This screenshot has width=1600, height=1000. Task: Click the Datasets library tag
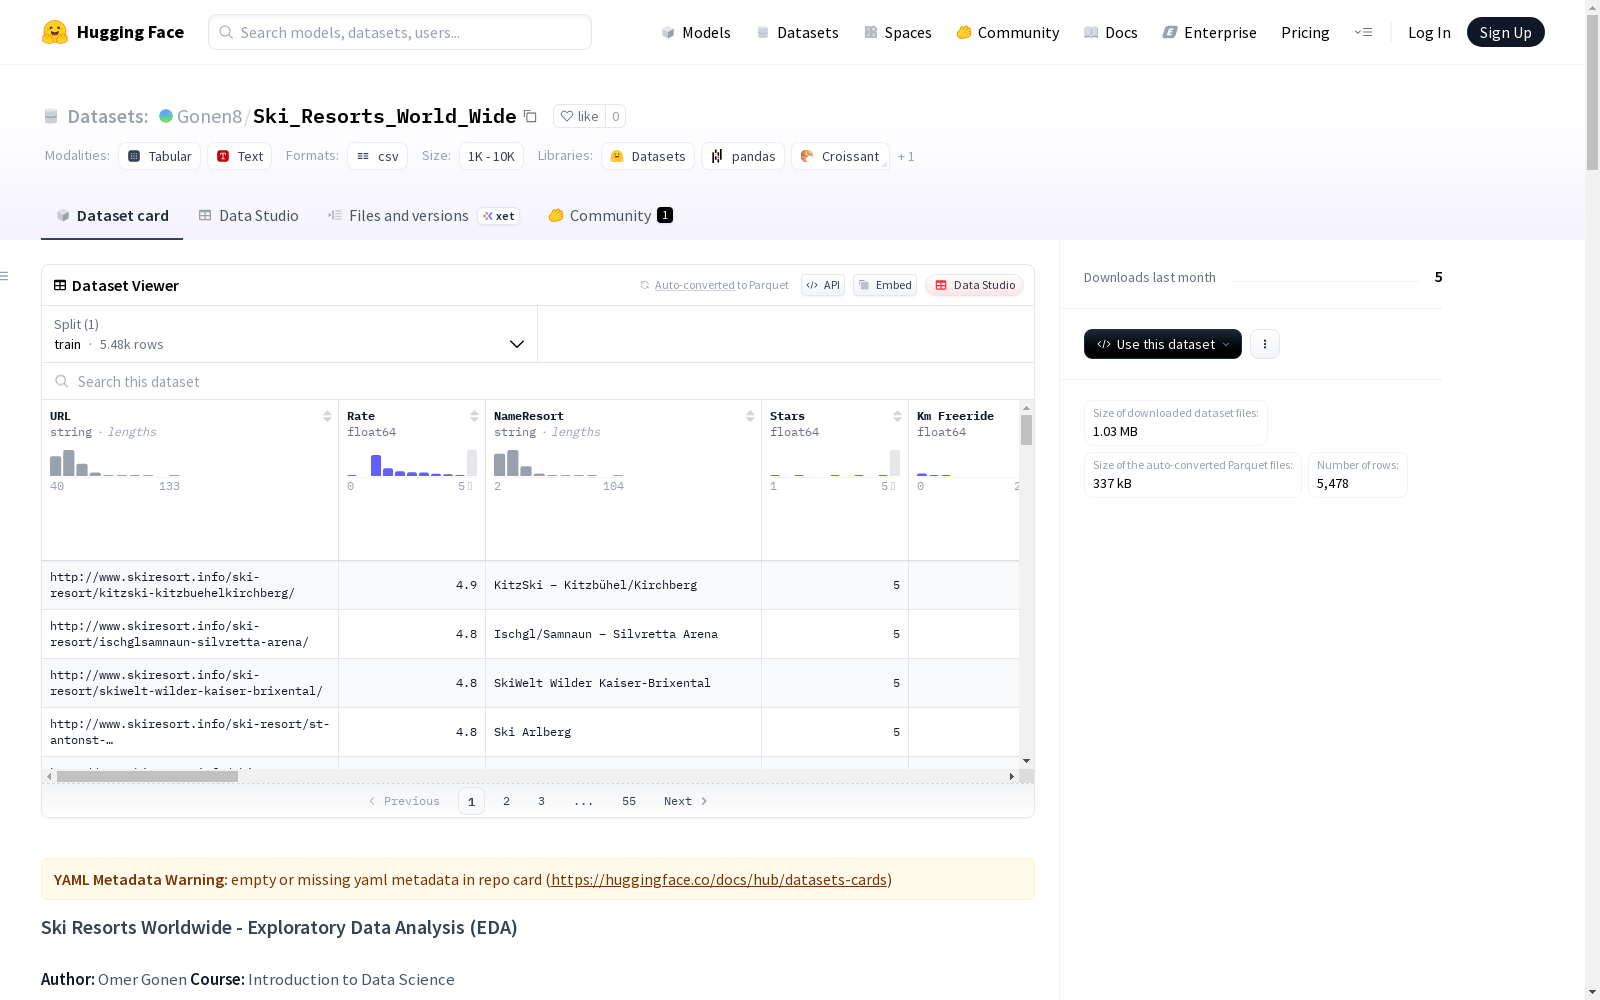[x=648, y=156]
